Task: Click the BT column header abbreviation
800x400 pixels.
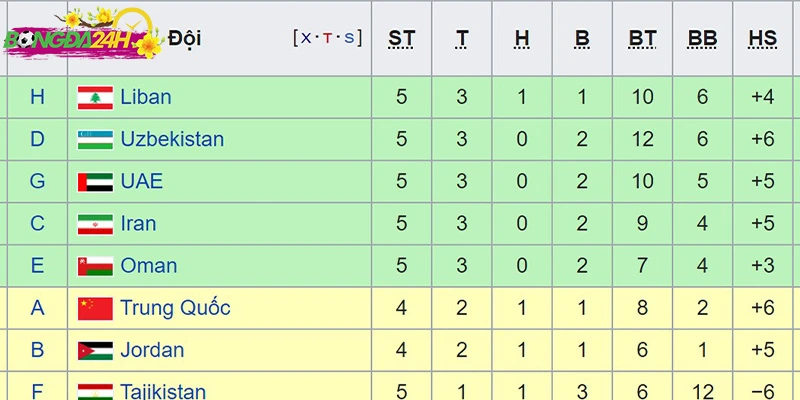Action: click(x=642, y=39)
